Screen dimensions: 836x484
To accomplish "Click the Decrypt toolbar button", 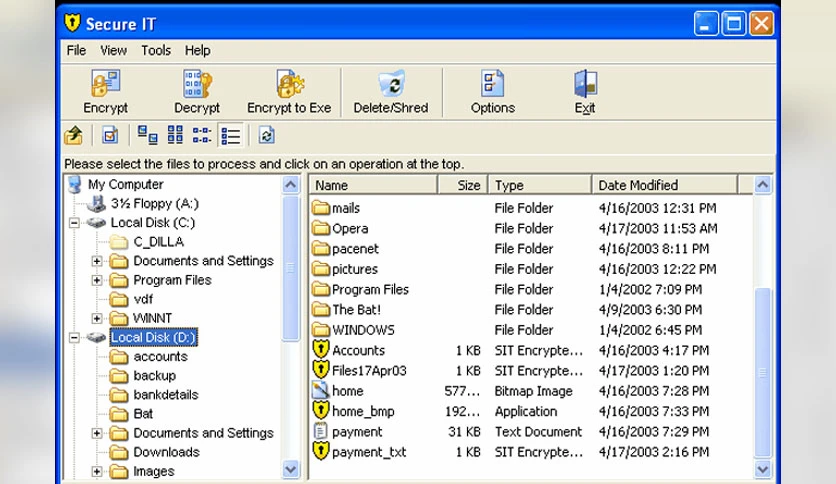I will pyautogui.click(x=197, y=92).
